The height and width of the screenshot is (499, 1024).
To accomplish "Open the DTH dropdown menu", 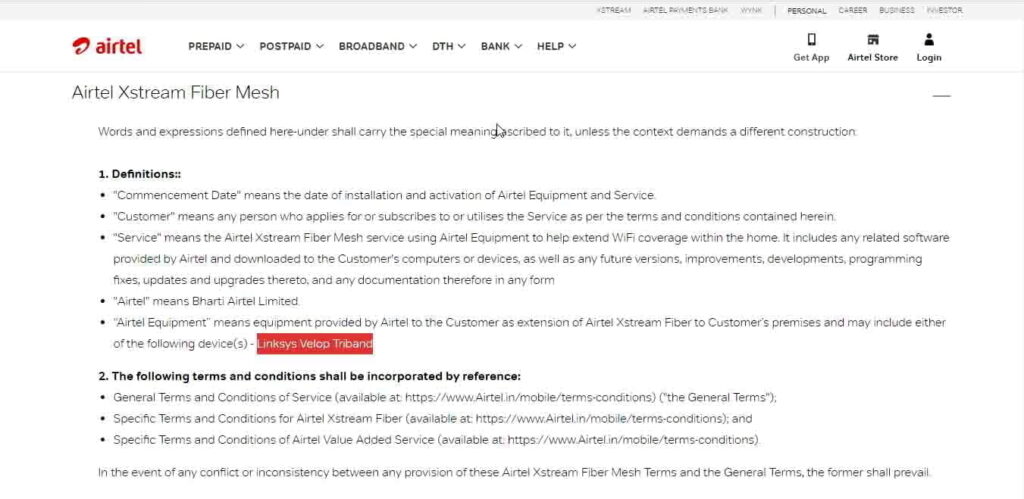I will [449, 46].
